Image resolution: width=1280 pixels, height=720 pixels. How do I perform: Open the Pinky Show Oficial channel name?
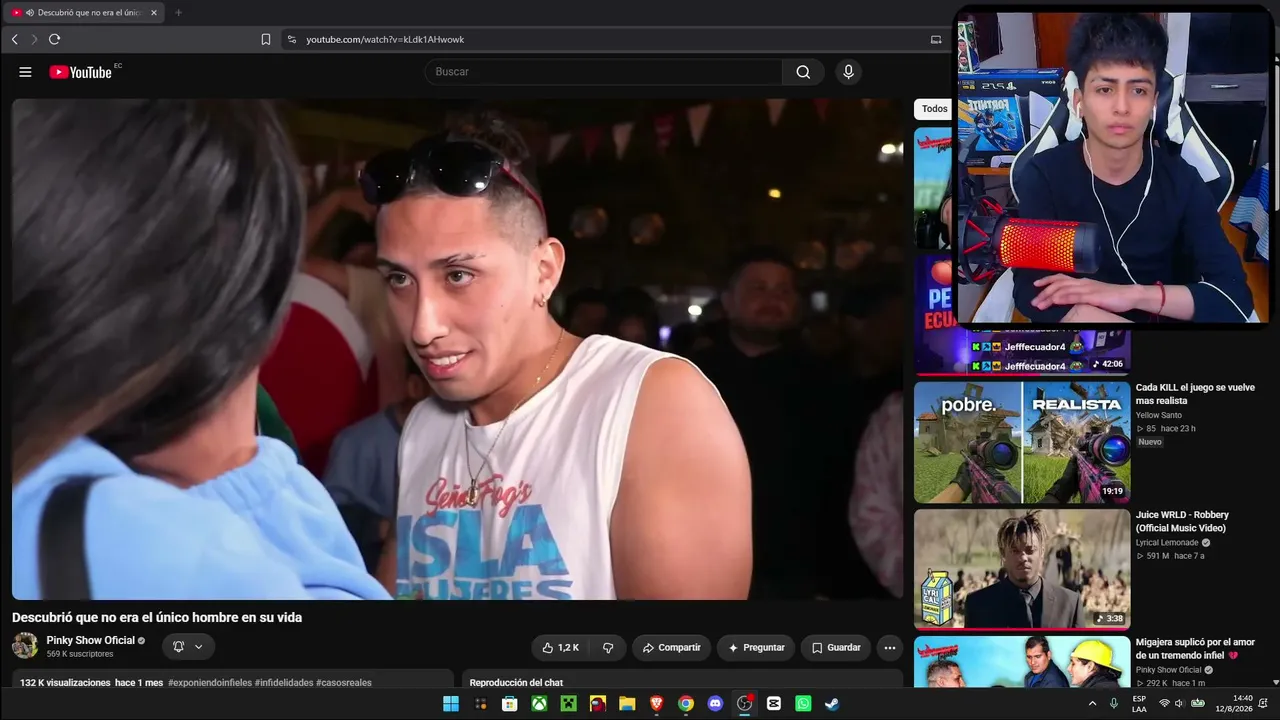click(x=90, y=640)
